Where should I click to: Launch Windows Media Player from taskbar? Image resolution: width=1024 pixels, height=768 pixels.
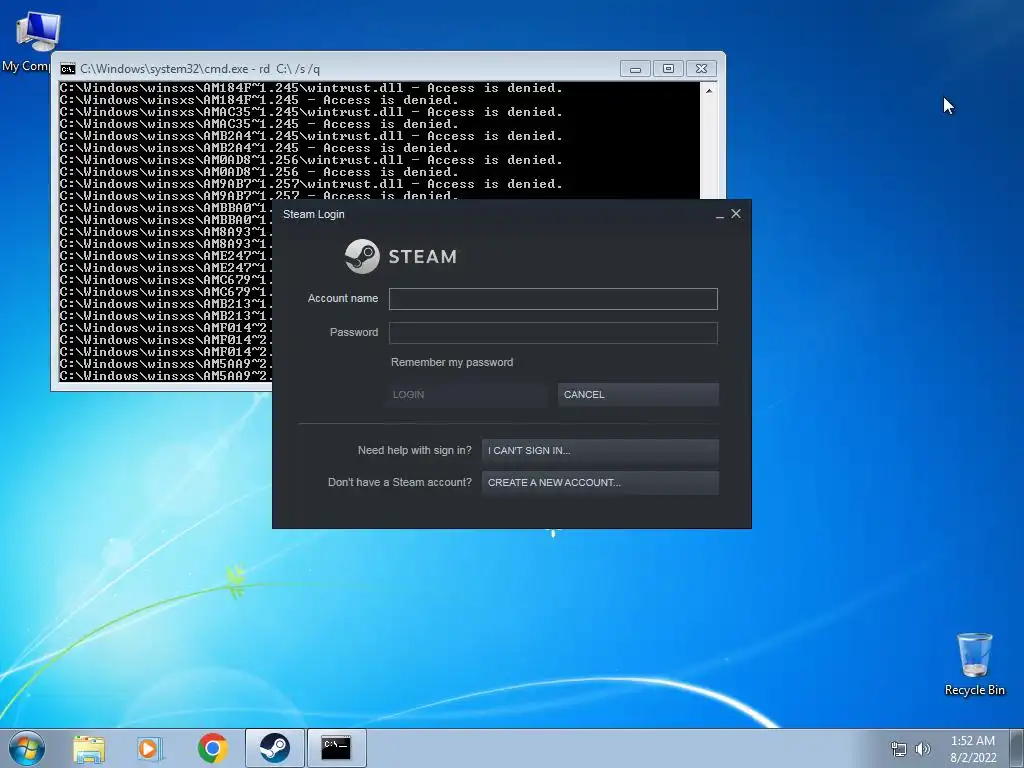pyautogui.click(x=150, y=748)
